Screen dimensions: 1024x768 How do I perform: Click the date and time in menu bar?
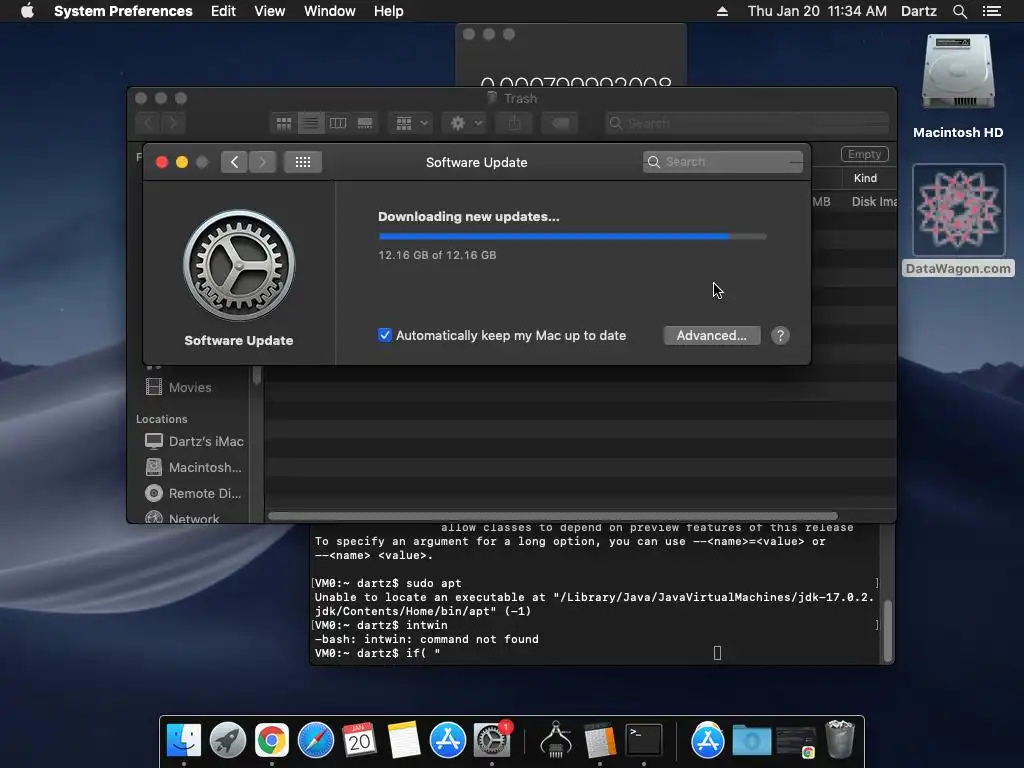[x=817, y=11]
